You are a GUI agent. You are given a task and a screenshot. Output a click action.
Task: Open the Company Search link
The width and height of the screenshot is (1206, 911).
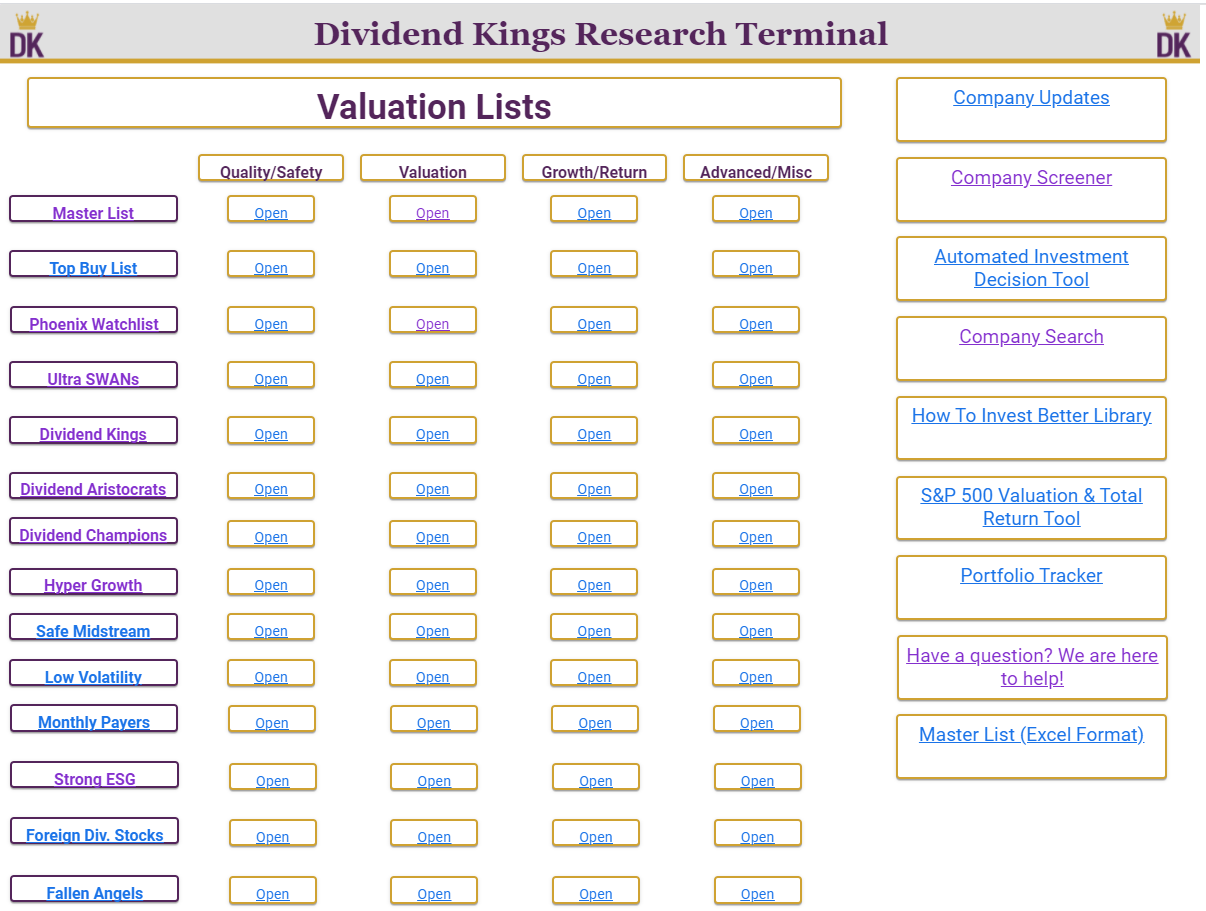1031,337
